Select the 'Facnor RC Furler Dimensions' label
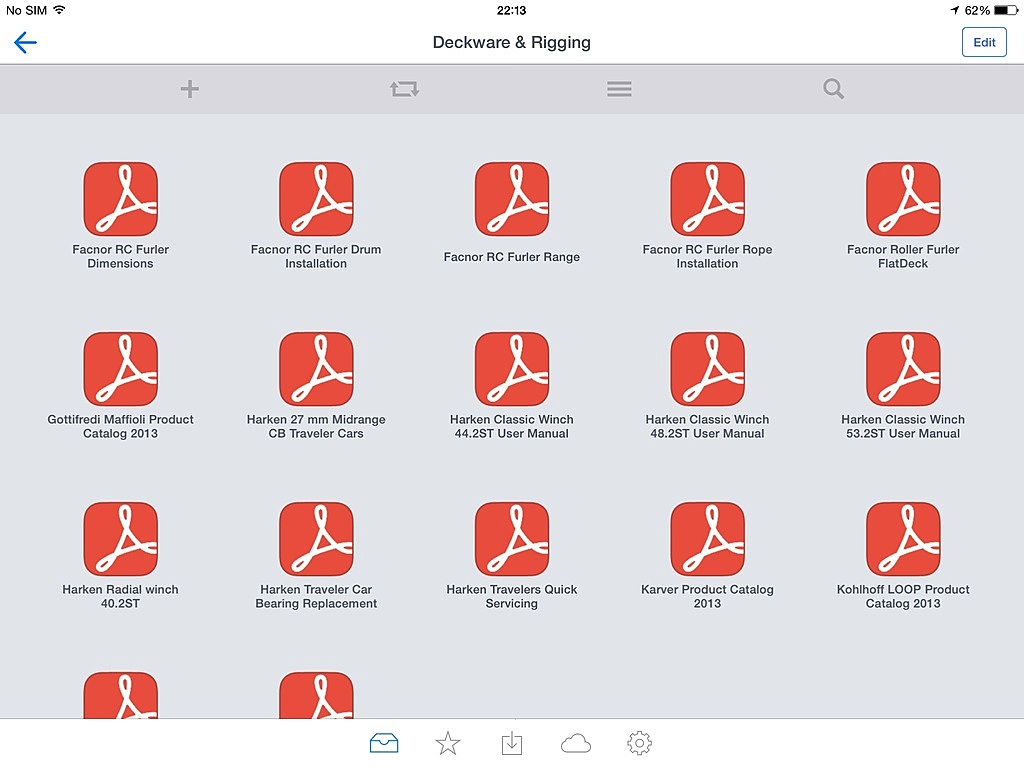 [121, 257]
